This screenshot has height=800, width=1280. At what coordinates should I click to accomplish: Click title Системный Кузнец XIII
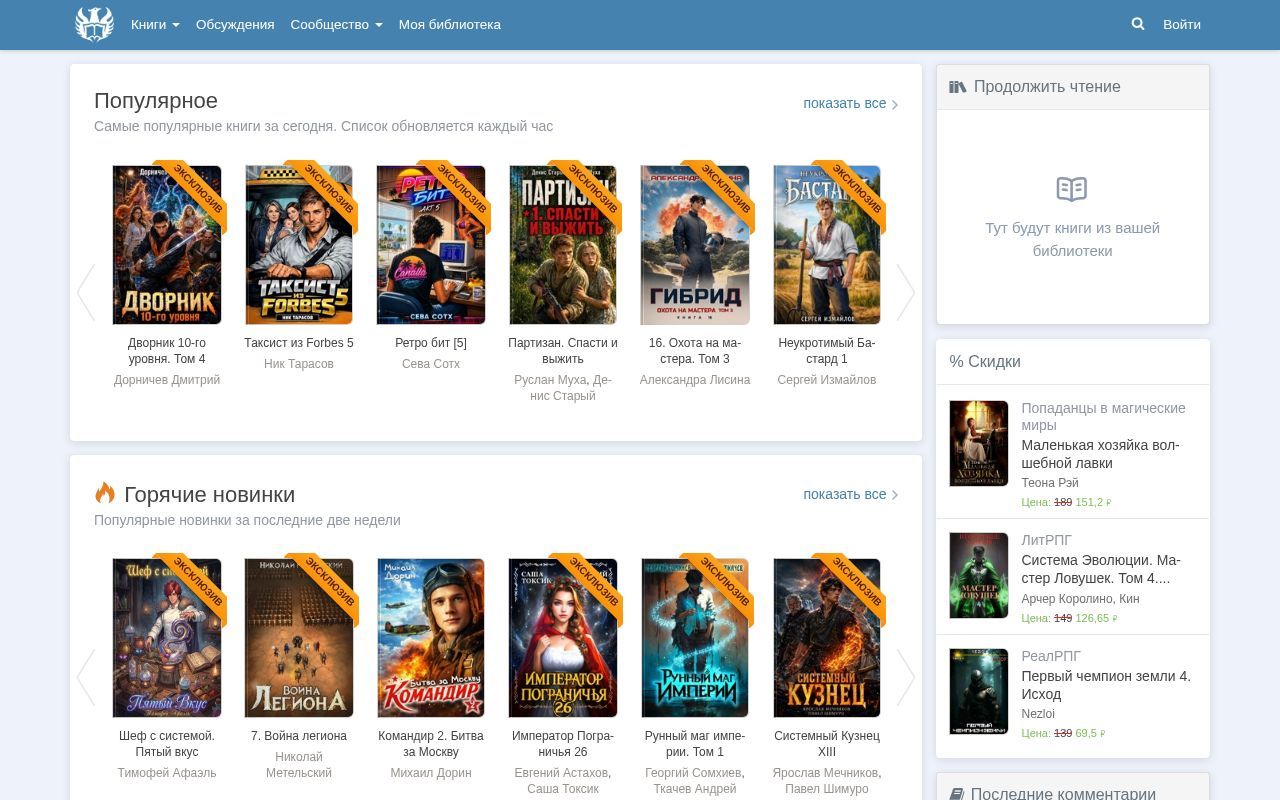[827, 744]
